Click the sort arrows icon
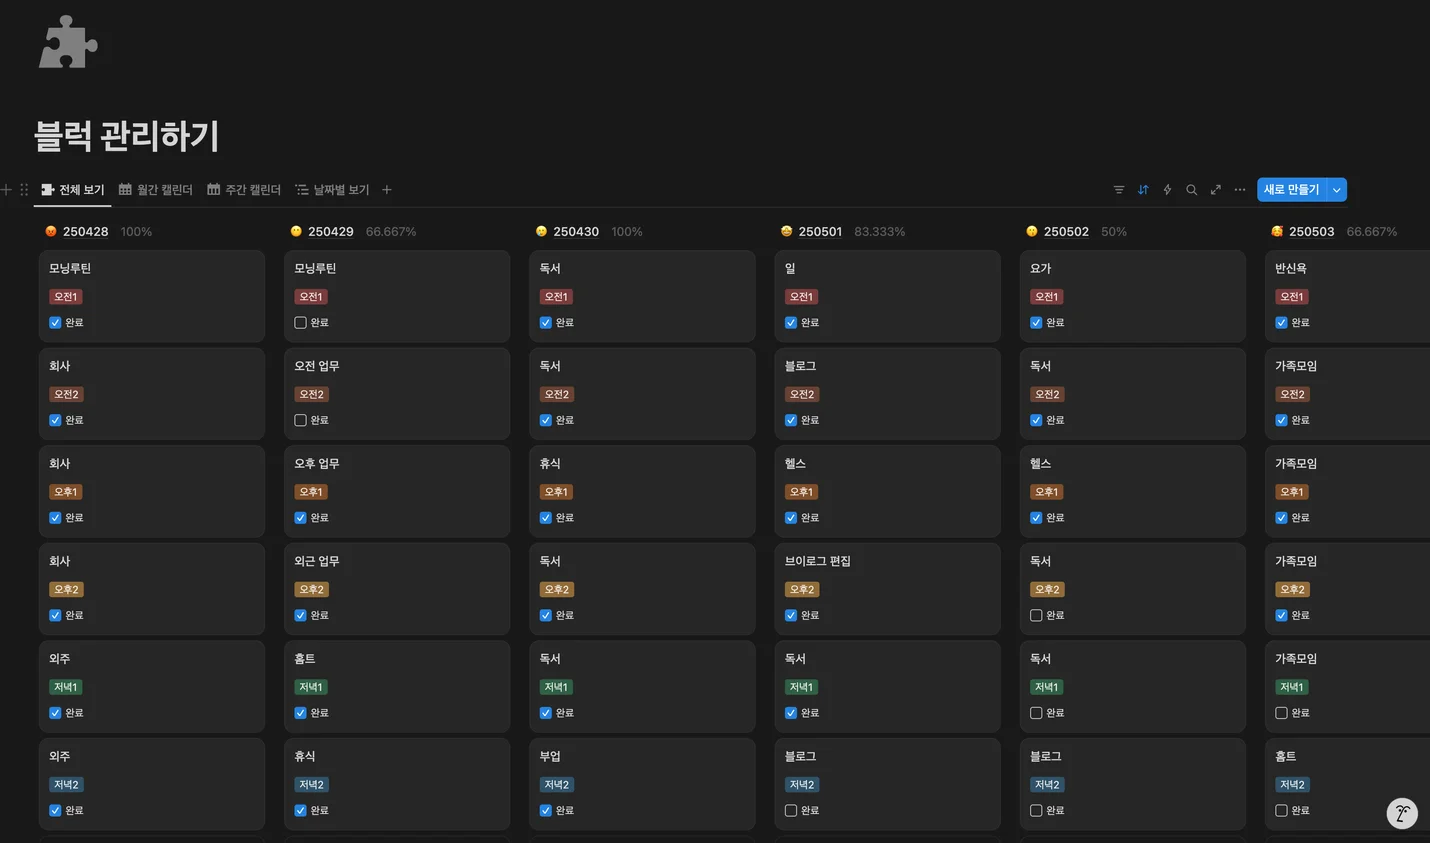Viewport: 1430px width, 843px height. click(x=1143, y=190)
